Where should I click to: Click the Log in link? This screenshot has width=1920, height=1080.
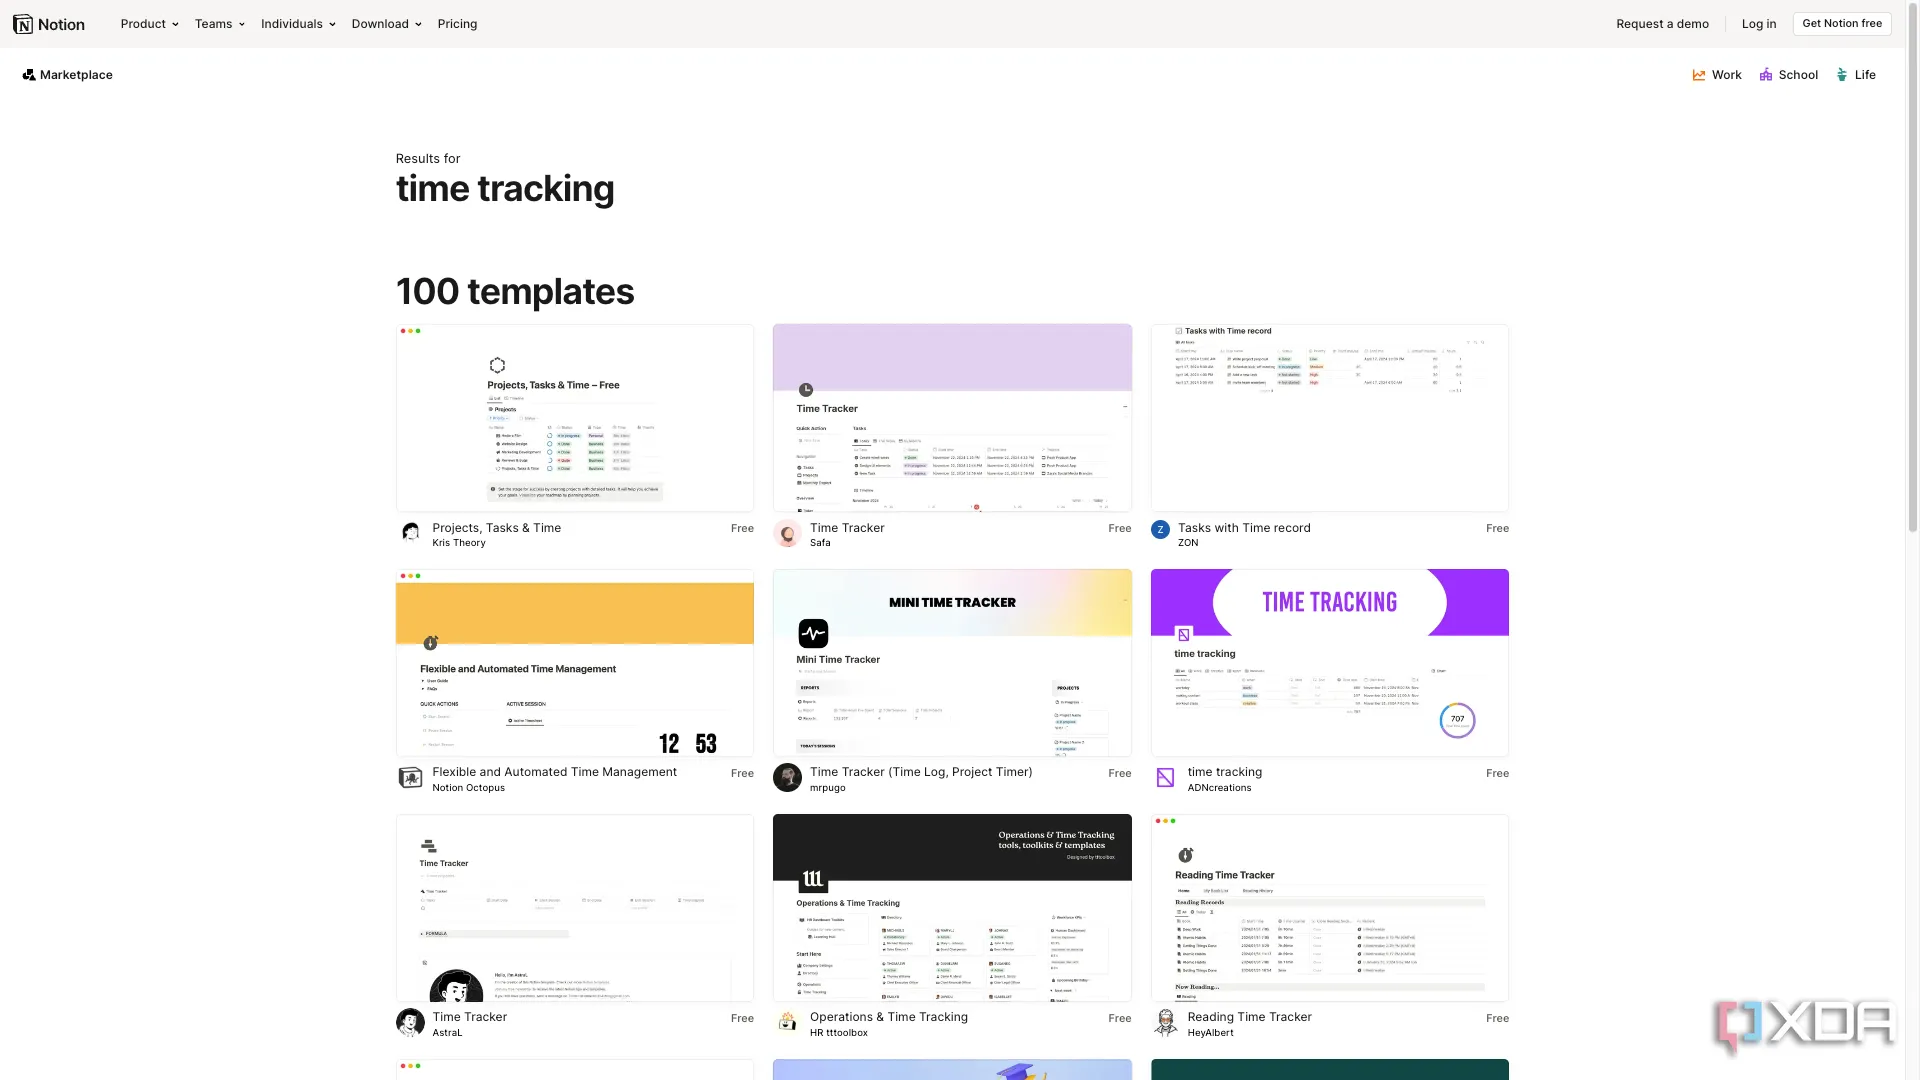coord(1758,24)
